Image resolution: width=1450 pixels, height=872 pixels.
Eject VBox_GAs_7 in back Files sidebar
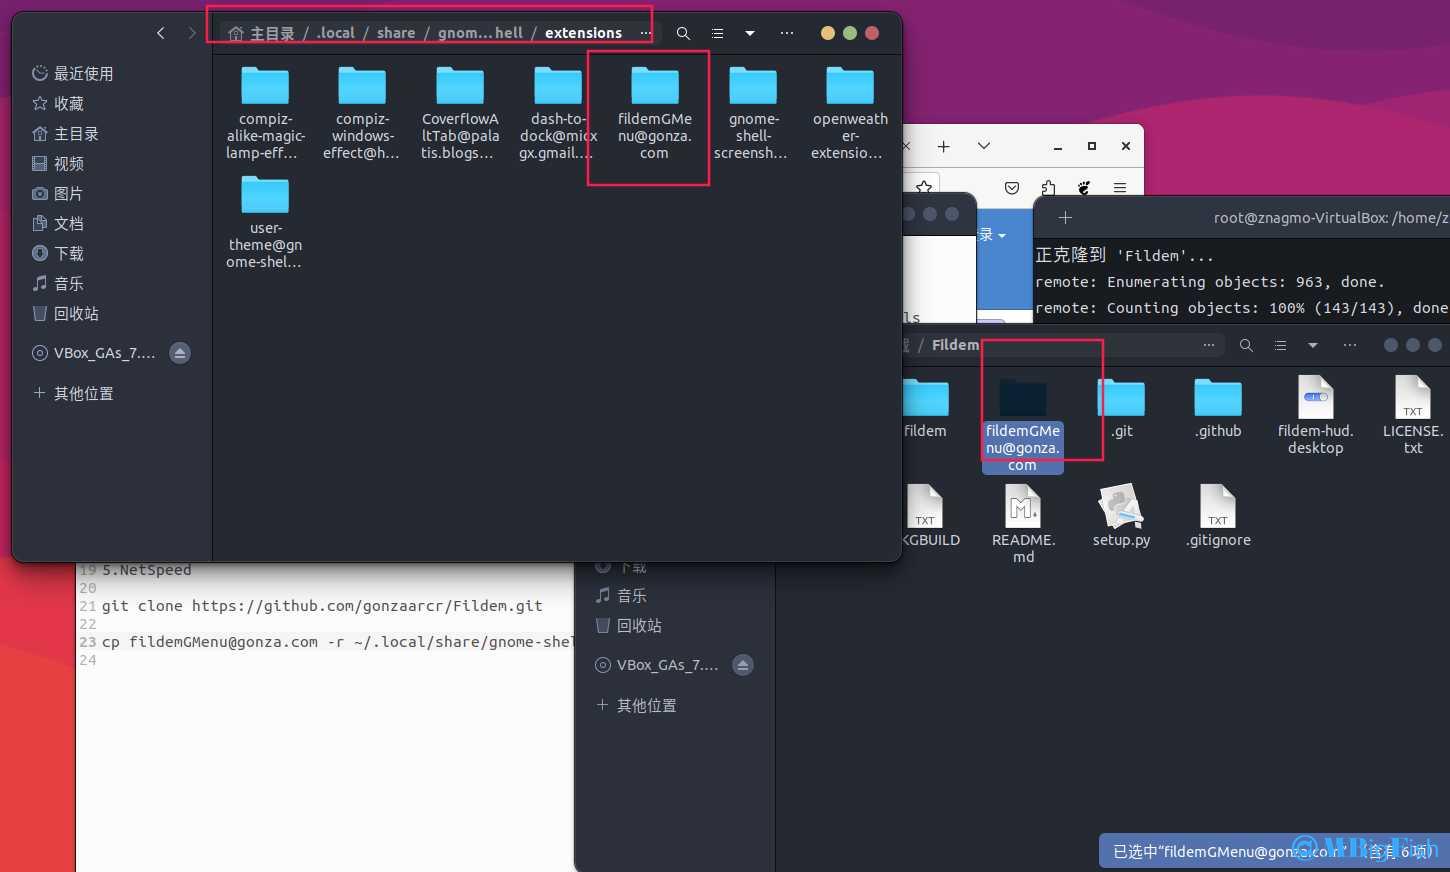tap(743, 665)
